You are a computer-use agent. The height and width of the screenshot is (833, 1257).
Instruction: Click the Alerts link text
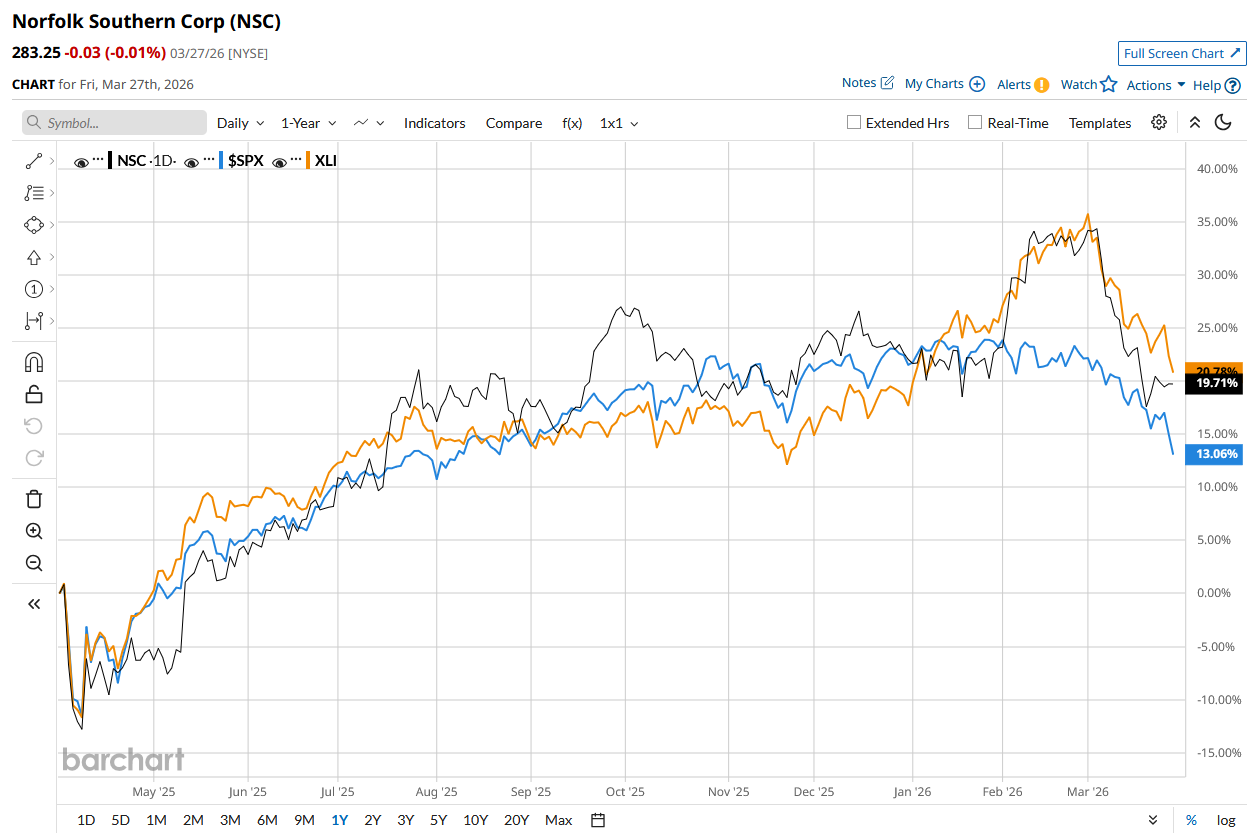pos(1014,85)
